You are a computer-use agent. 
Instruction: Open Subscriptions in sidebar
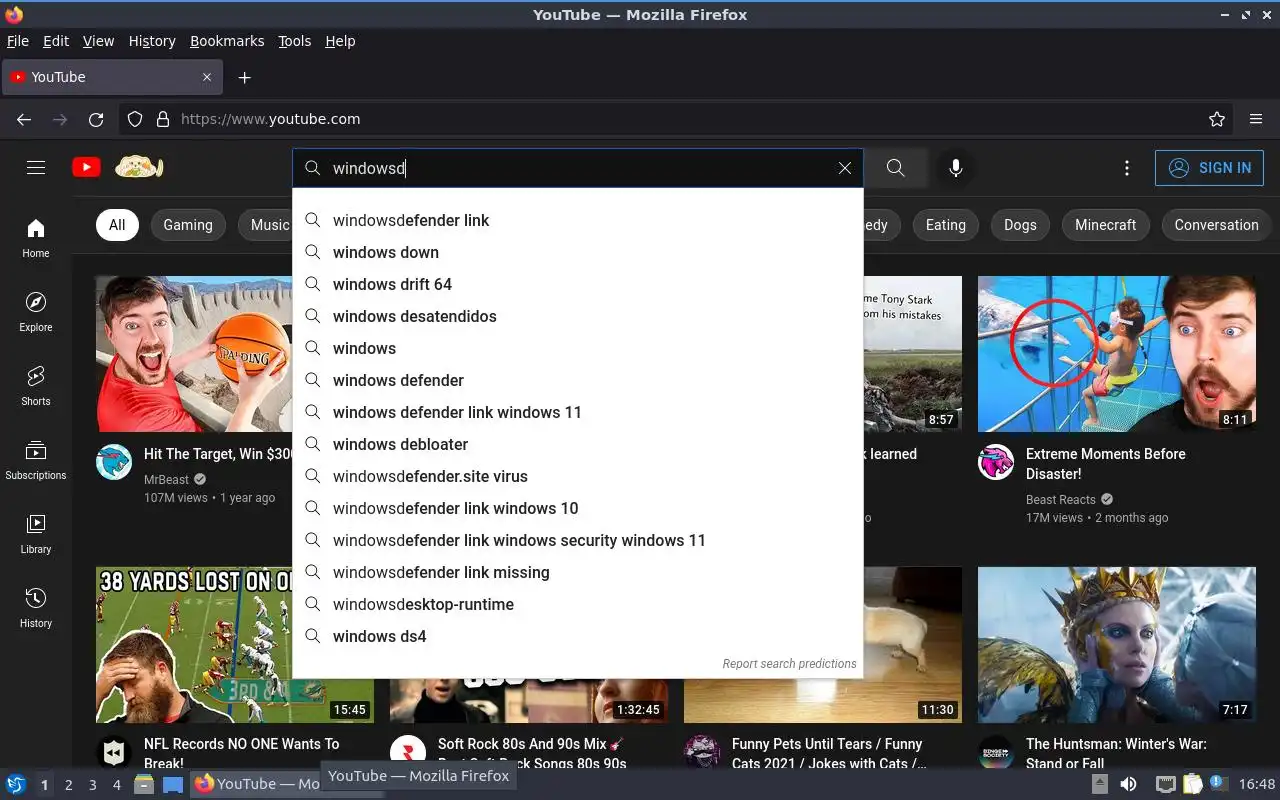point(36,461)
